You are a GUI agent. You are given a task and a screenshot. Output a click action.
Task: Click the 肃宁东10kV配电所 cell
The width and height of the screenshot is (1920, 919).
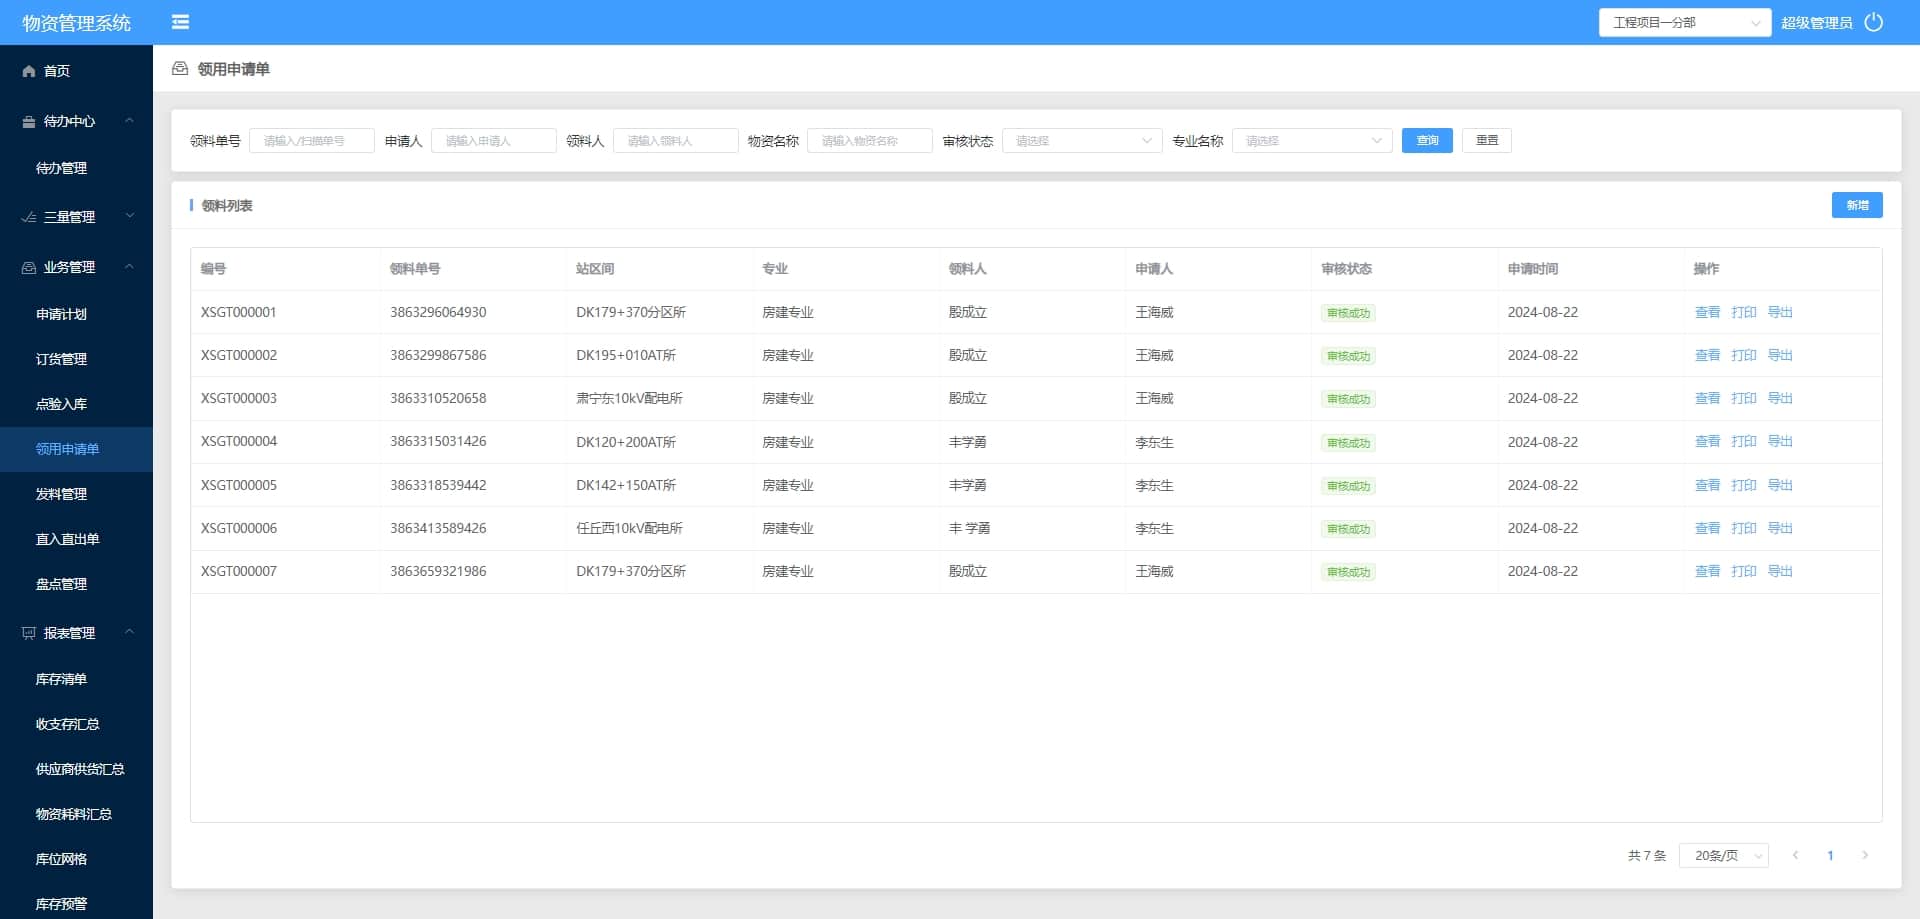click(x=629, y=398)
